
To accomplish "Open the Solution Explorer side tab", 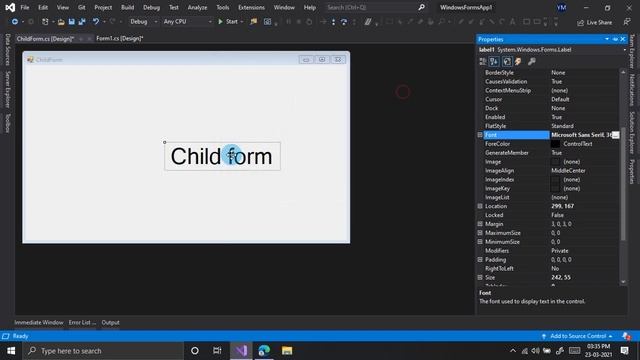I will point(632,133).
